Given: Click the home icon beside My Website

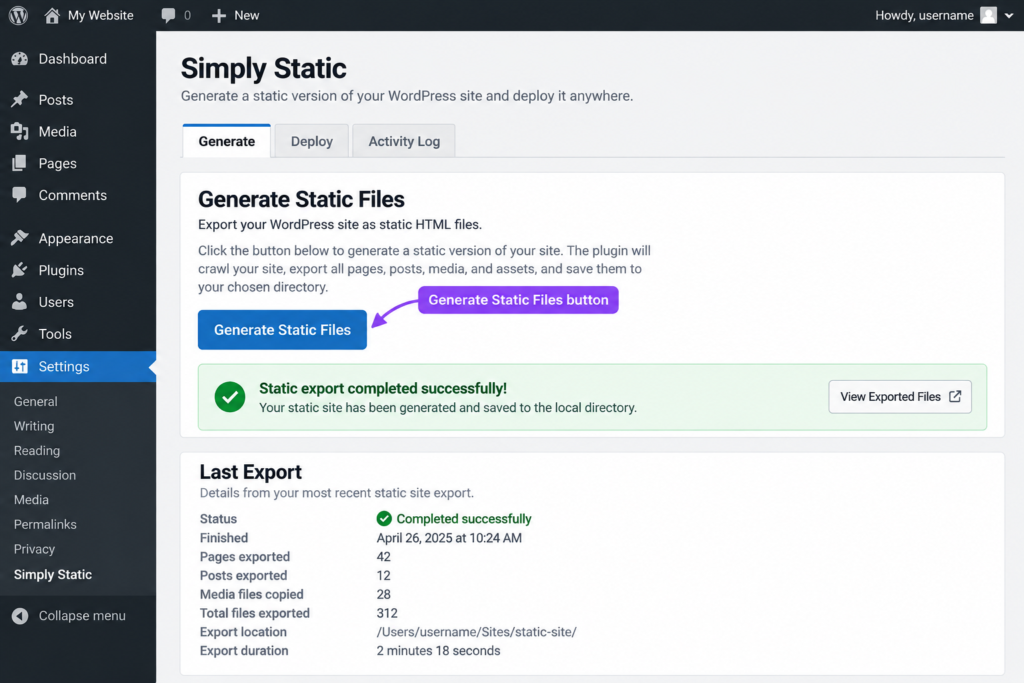Looking at the screenshot, I should (52, 15).
